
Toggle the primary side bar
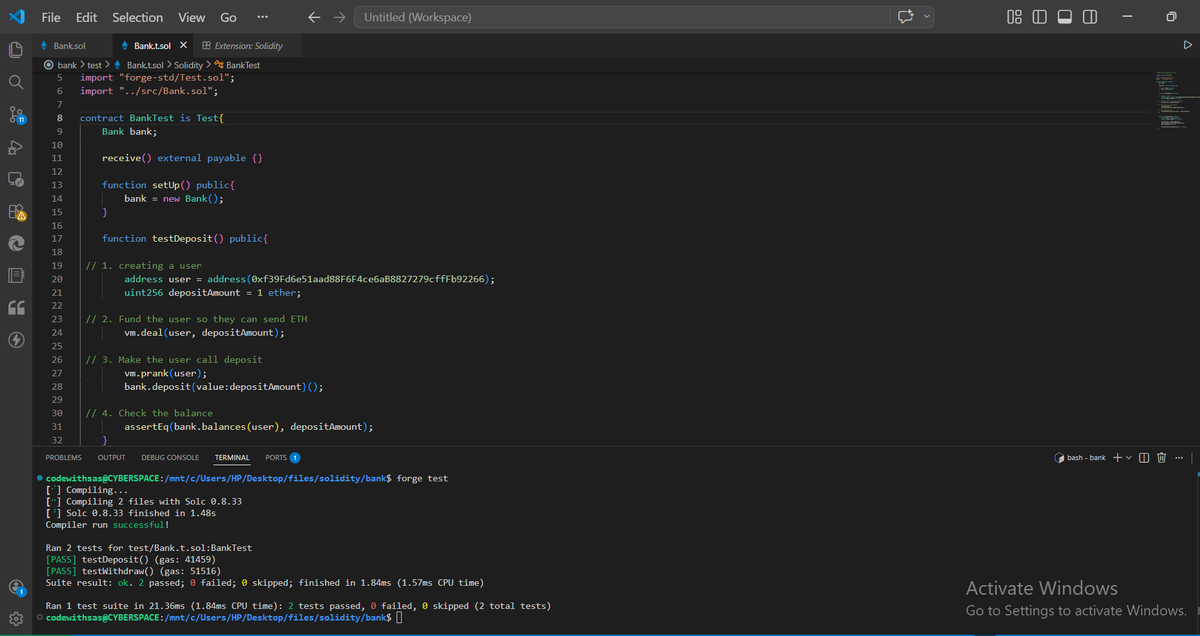click(x=1039, y=17)
